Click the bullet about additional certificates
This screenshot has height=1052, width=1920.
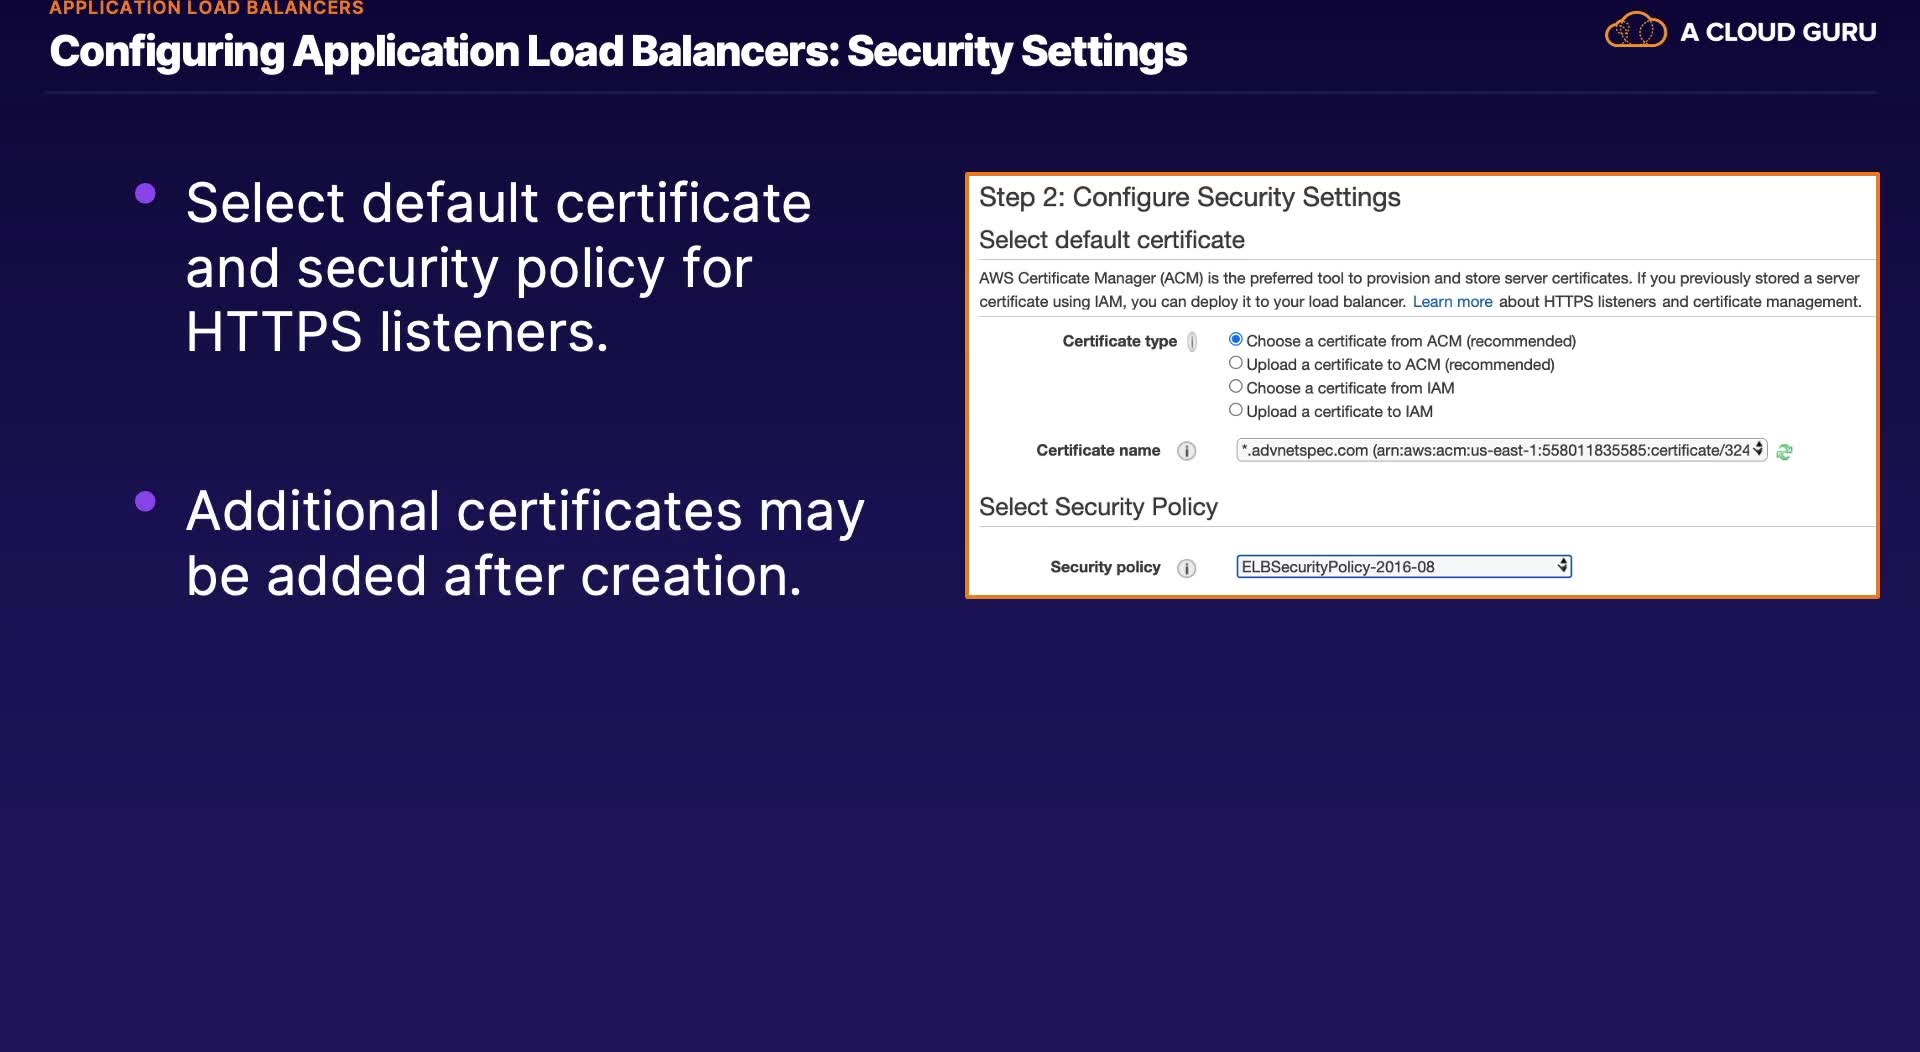tap(525, 543)
